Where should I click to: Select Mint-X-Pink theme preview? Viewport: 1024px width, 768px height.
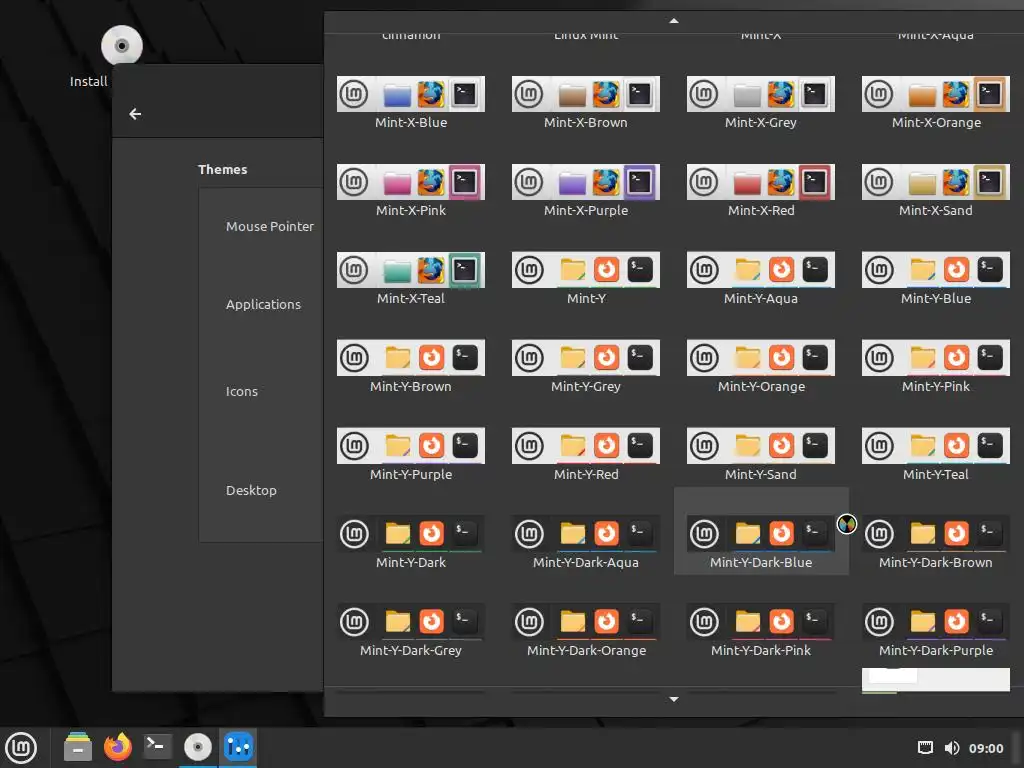click(411, 182)
